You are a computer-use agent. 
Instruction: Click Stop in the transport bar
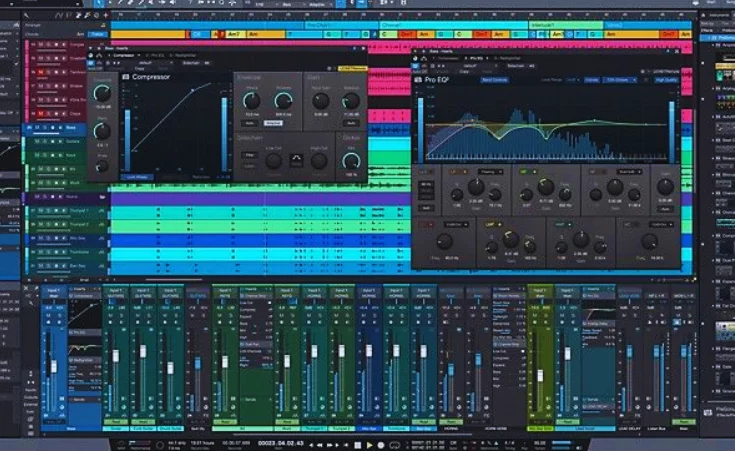(357, 444)
